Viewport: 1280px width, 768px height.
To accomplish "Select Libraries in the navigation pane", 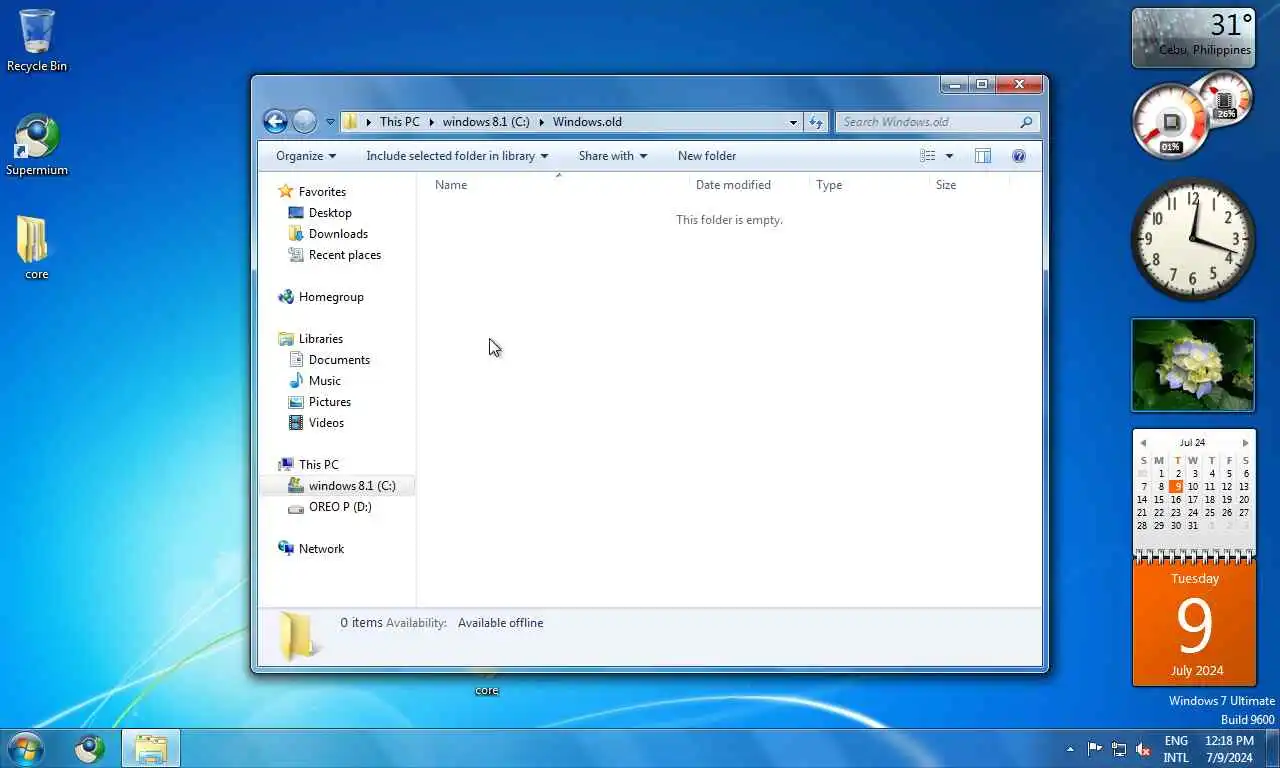I will (311, 339).
